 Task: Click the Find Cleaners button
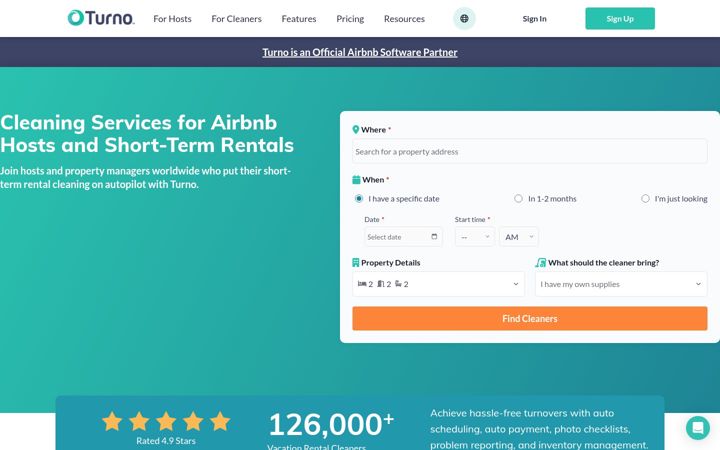[x=529, y=318]
